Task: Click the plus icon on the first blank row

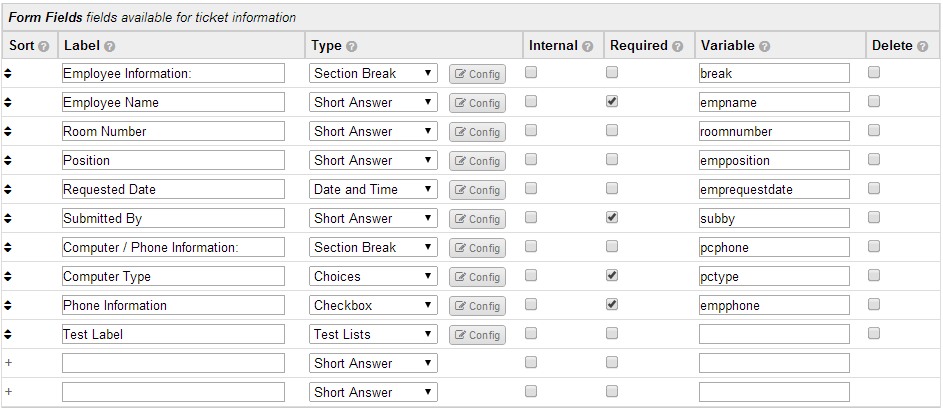Action: (x=8, y=363)
